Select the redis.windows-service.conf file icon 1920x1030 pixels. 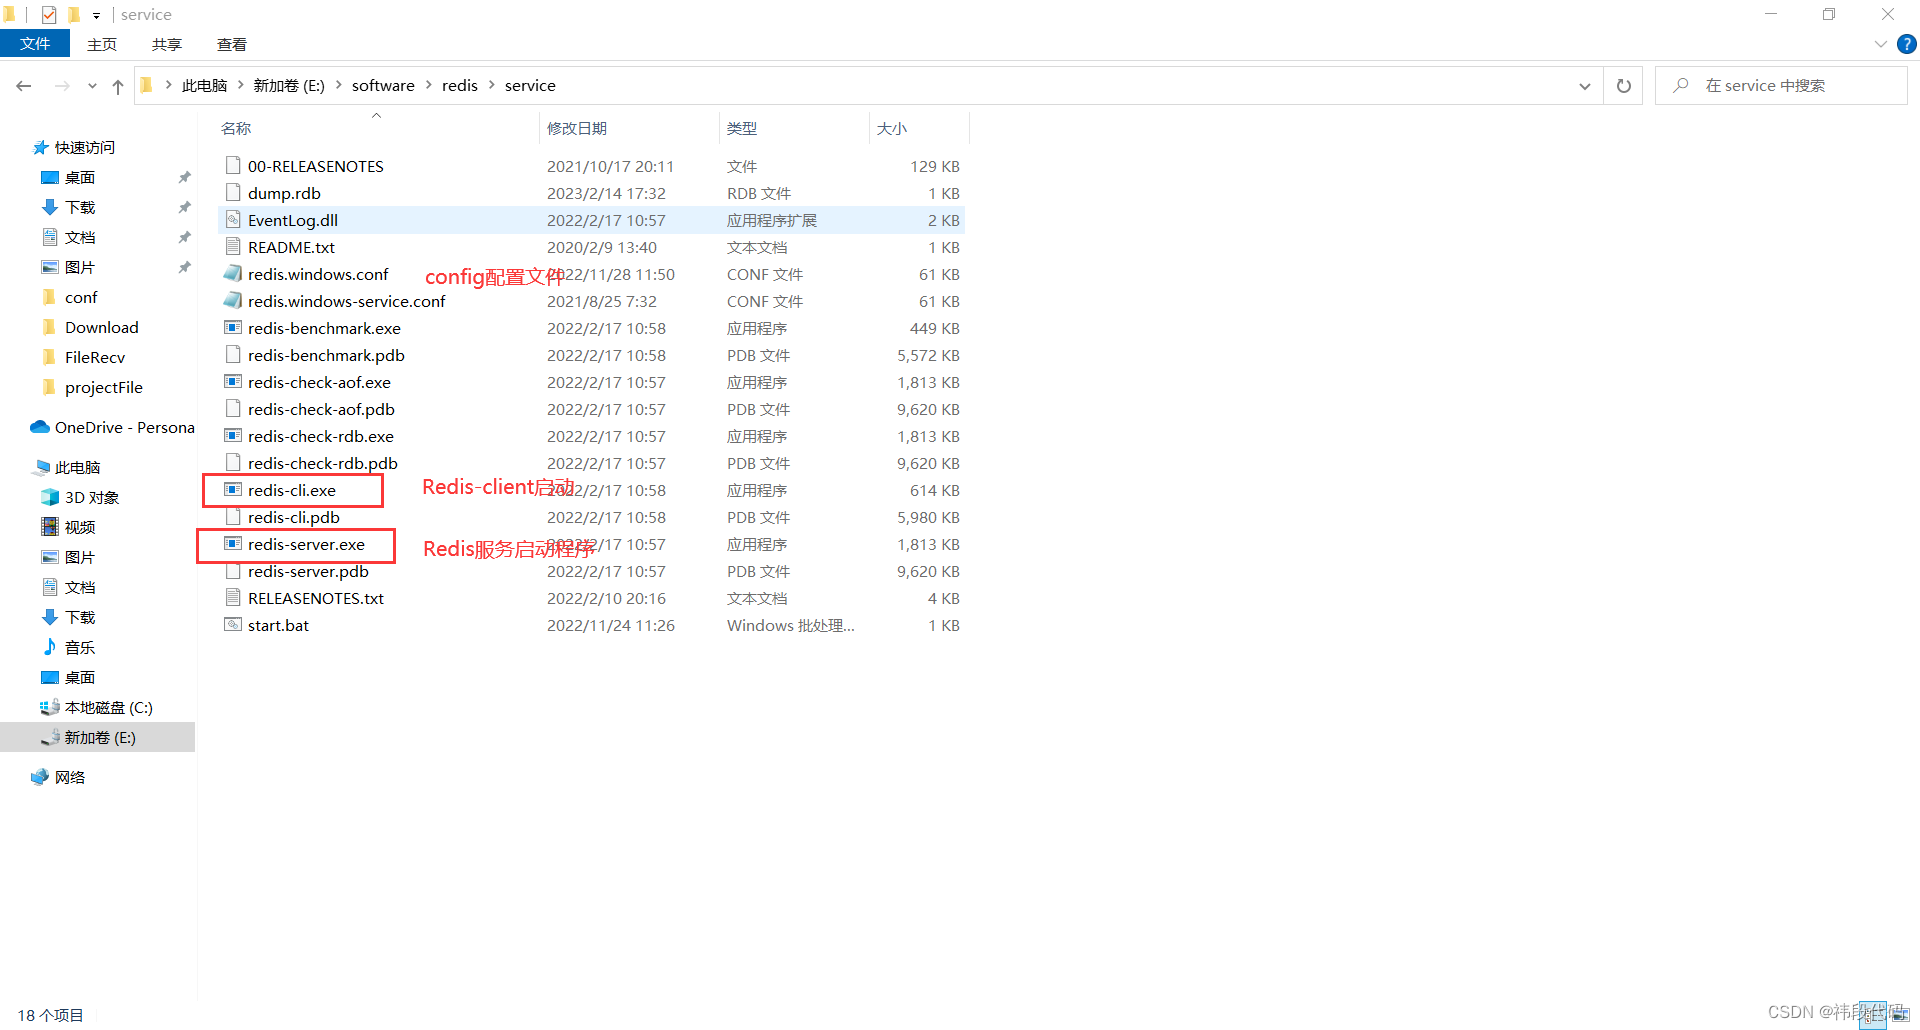(x=233, y=301)
